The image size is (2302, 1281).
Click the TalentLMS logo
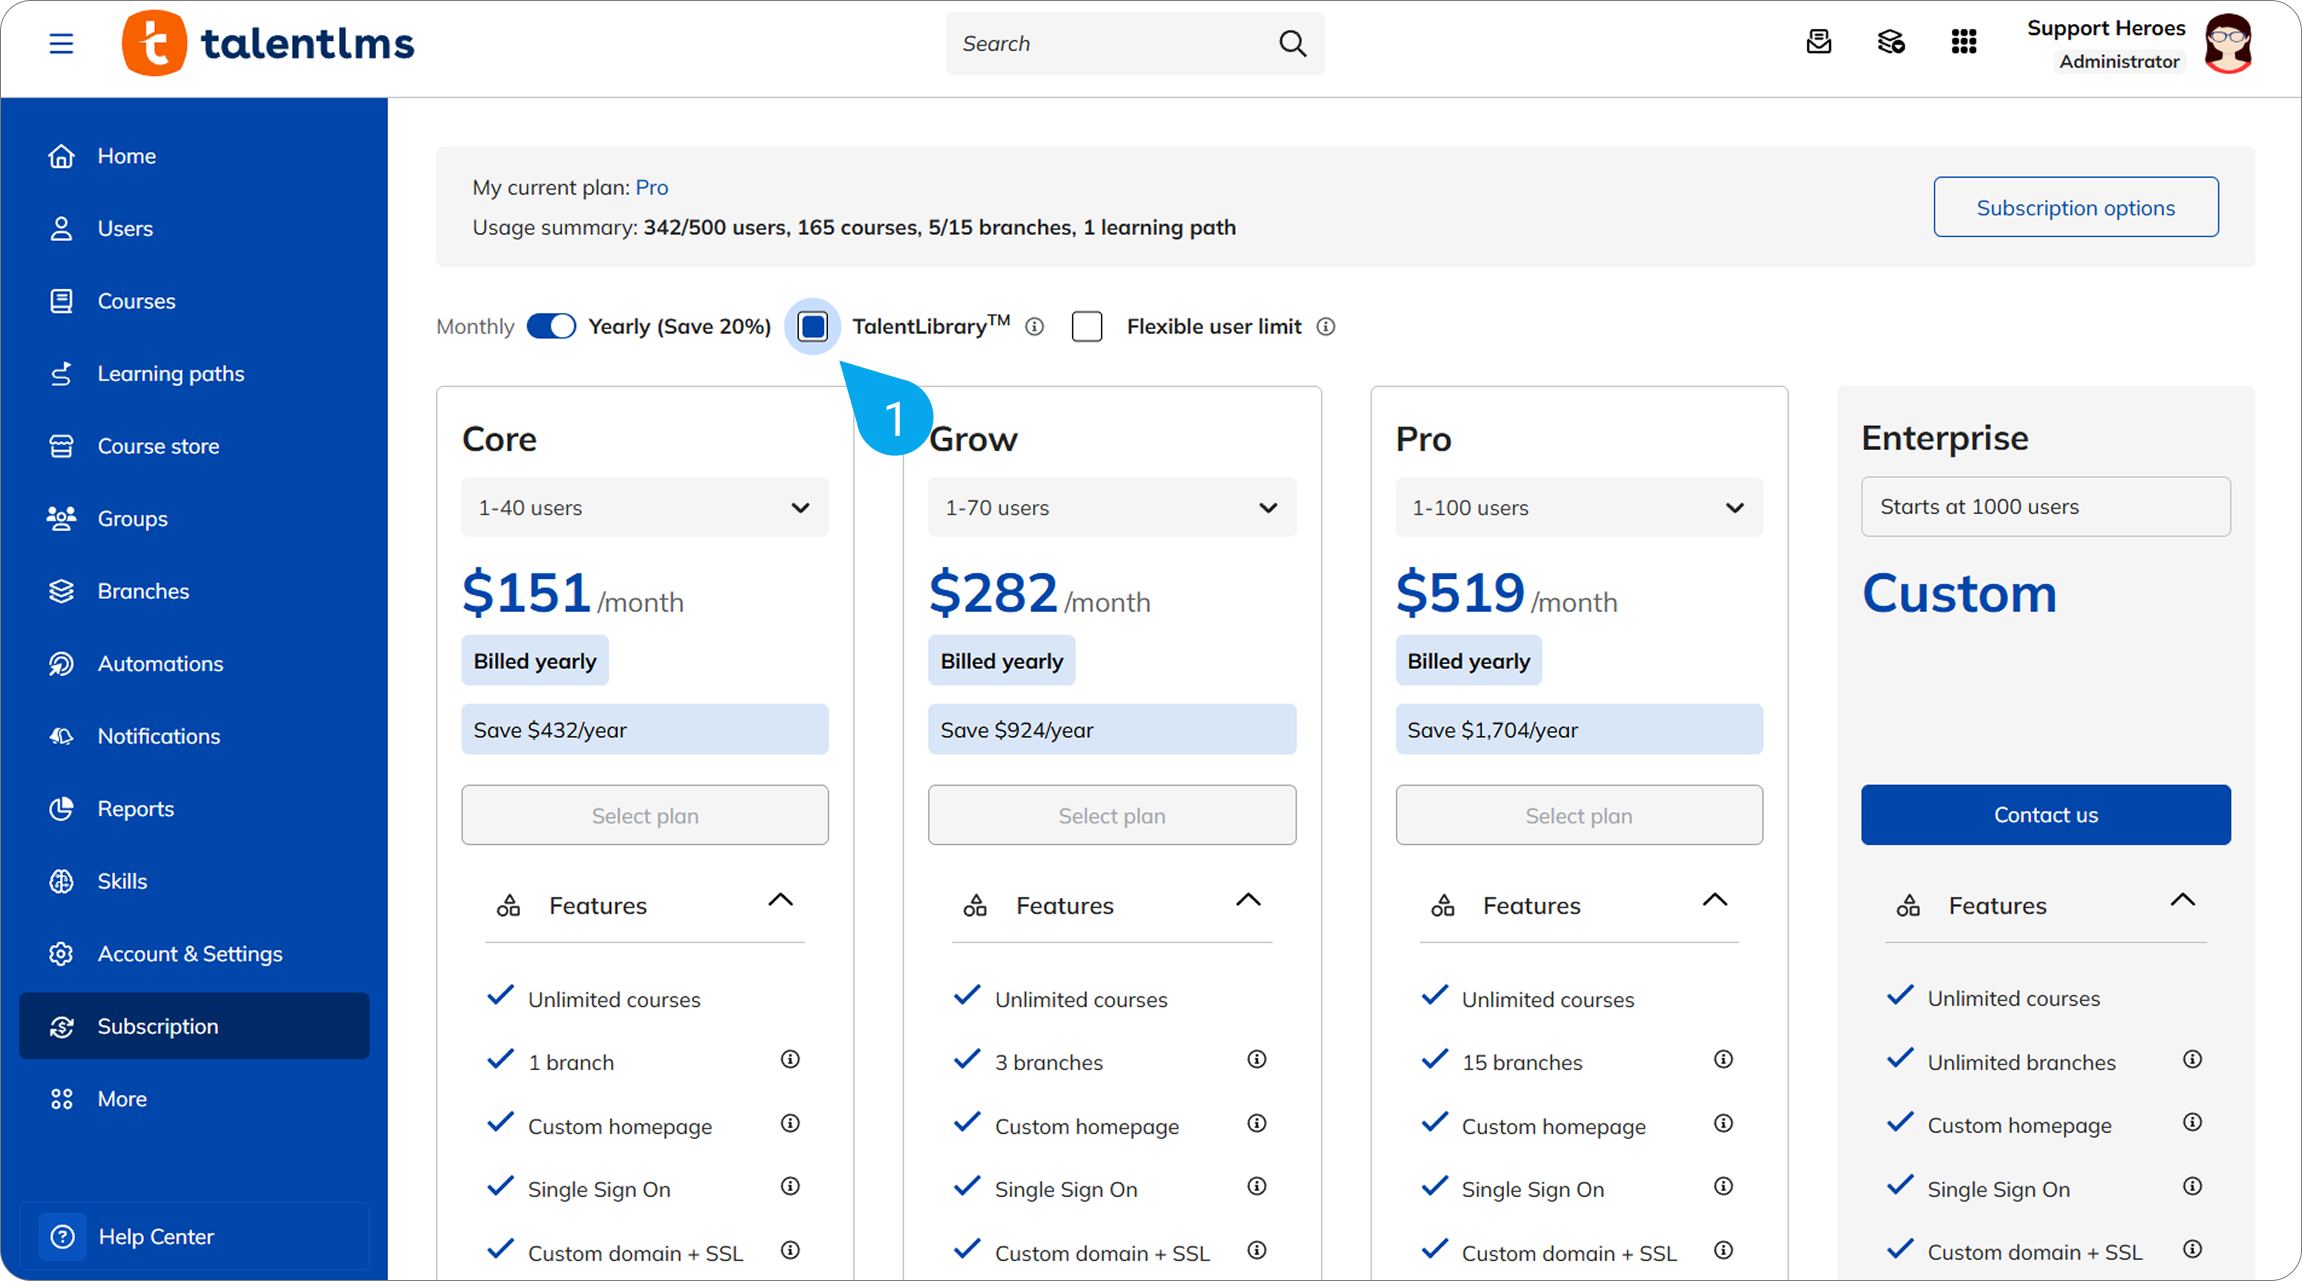click(x=268, y=43)
